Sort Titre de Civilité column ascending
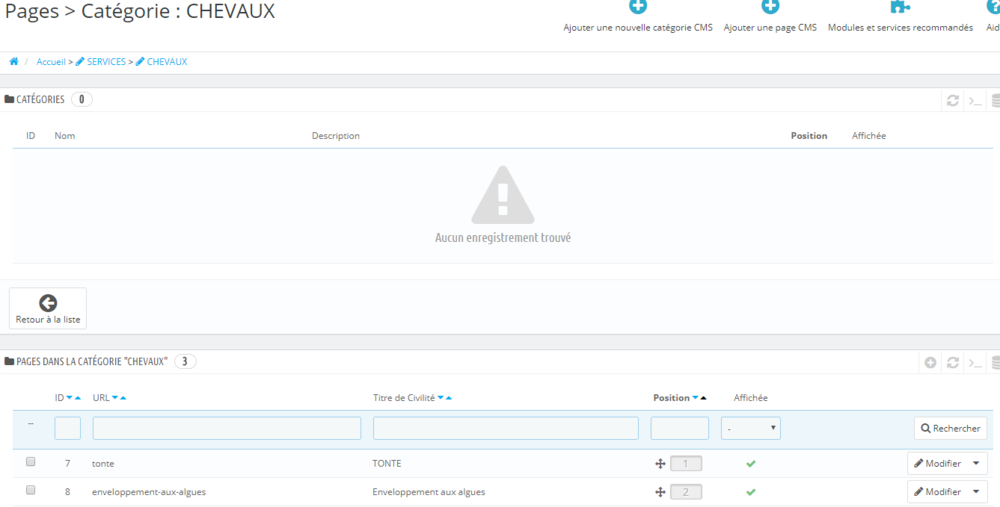This screenshot has width=1000, height=507. [449, 398]
